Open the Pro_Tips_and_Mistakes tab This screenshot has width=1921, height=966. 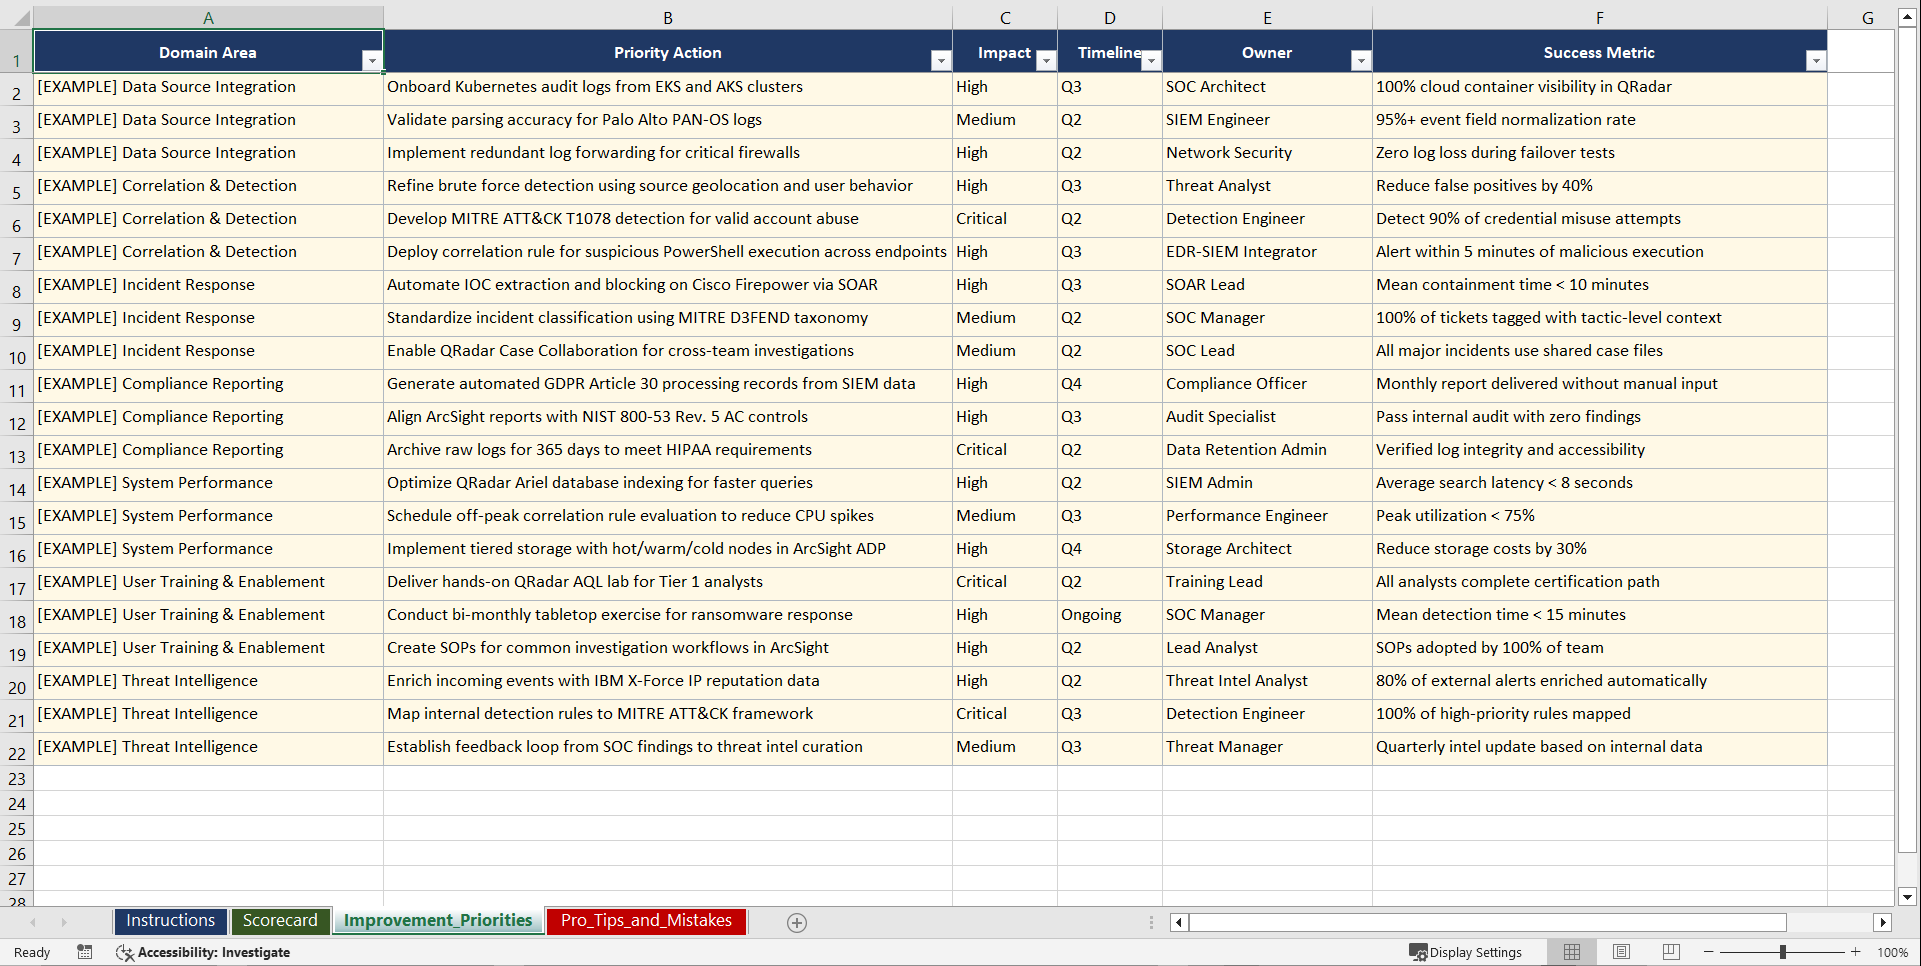tap(645, 921)
